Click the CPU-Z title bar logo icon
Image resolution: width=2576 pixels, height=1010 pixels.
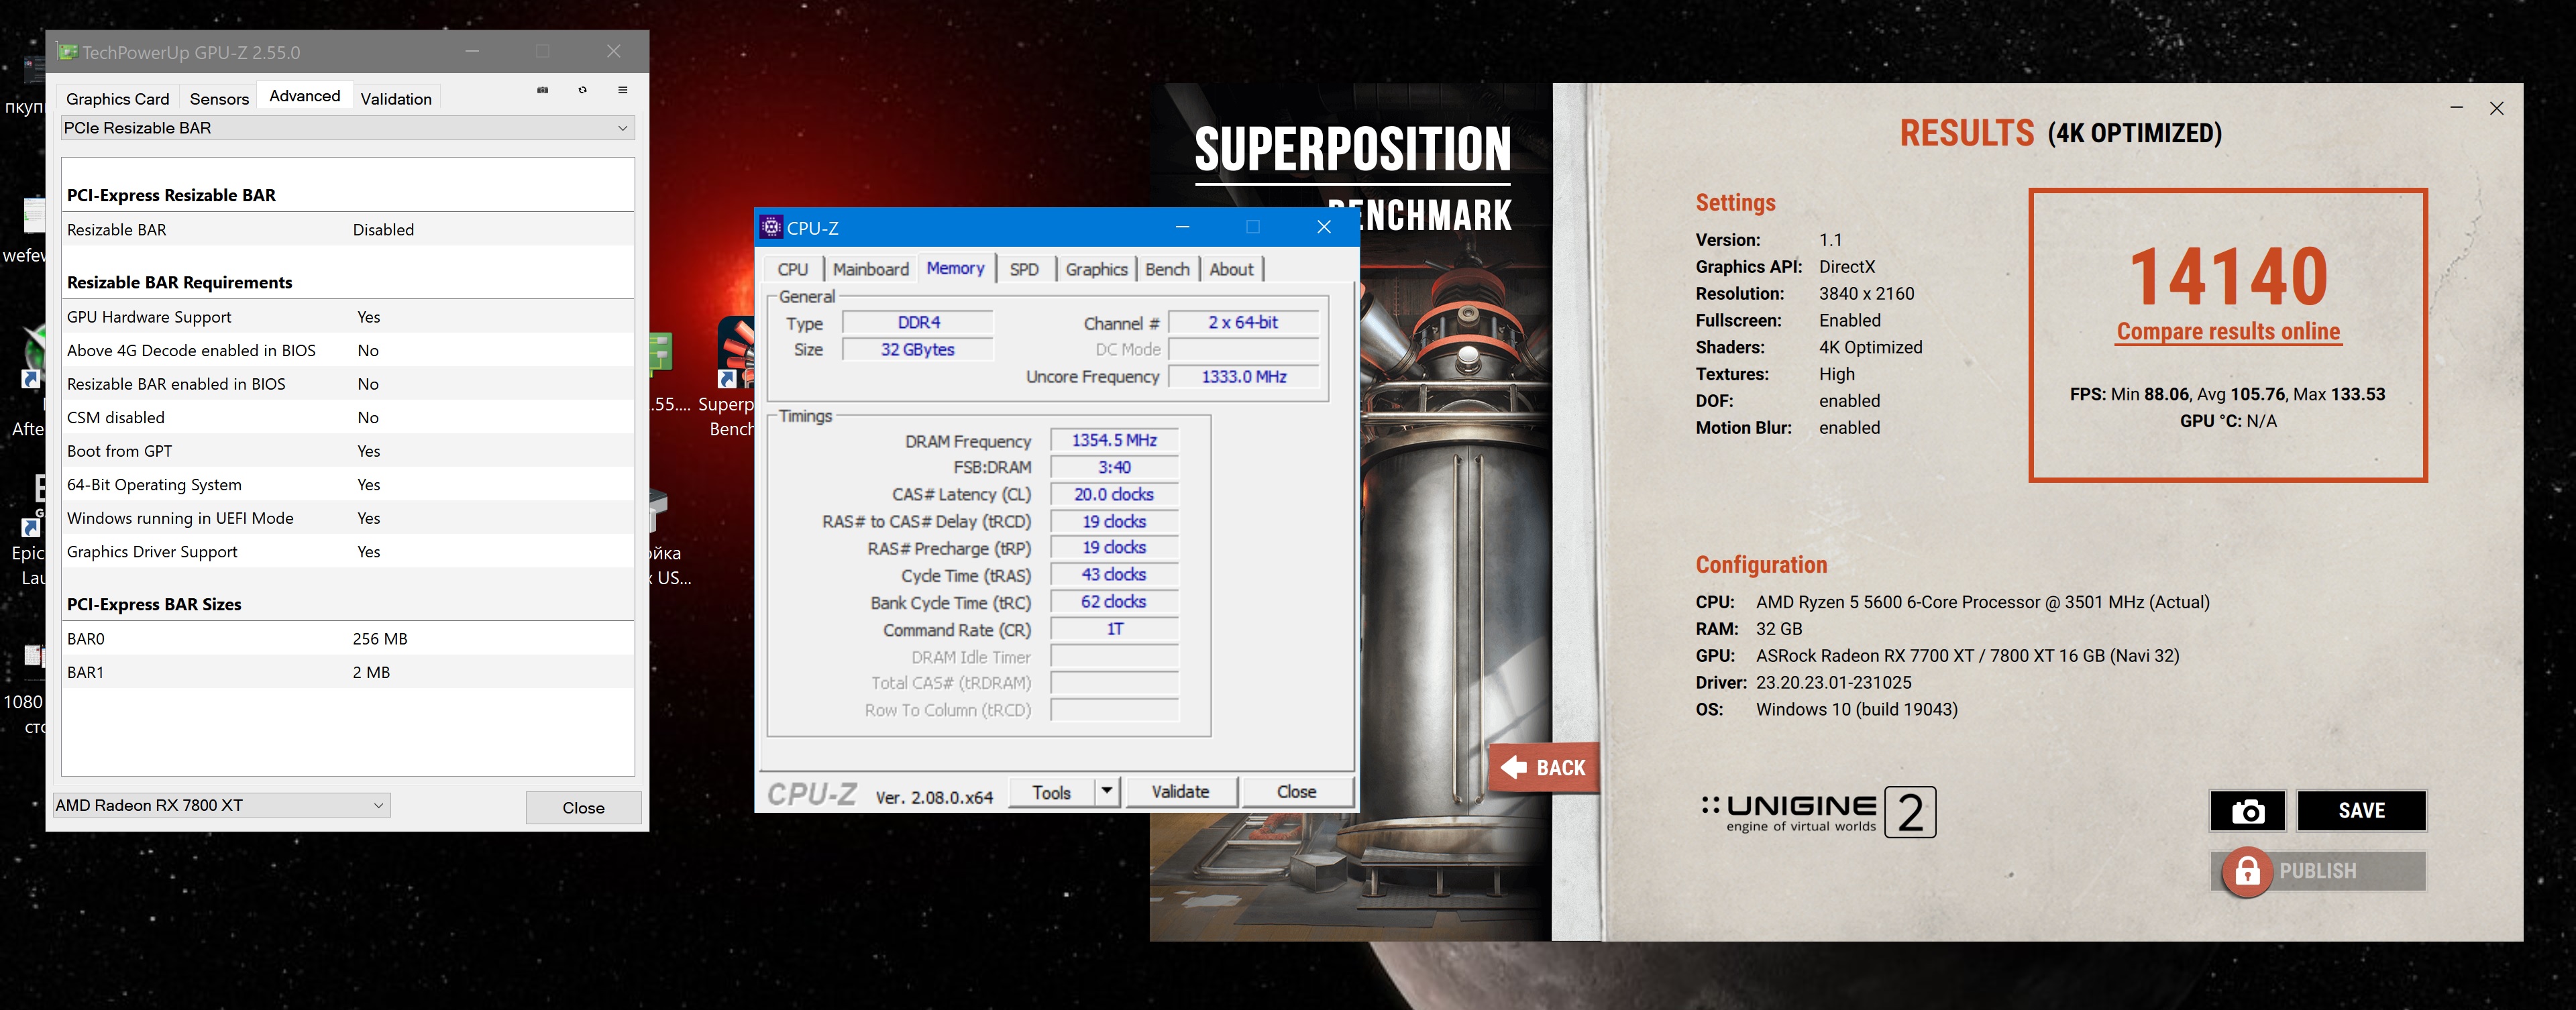pyautogui.click(x=771, y=227)
